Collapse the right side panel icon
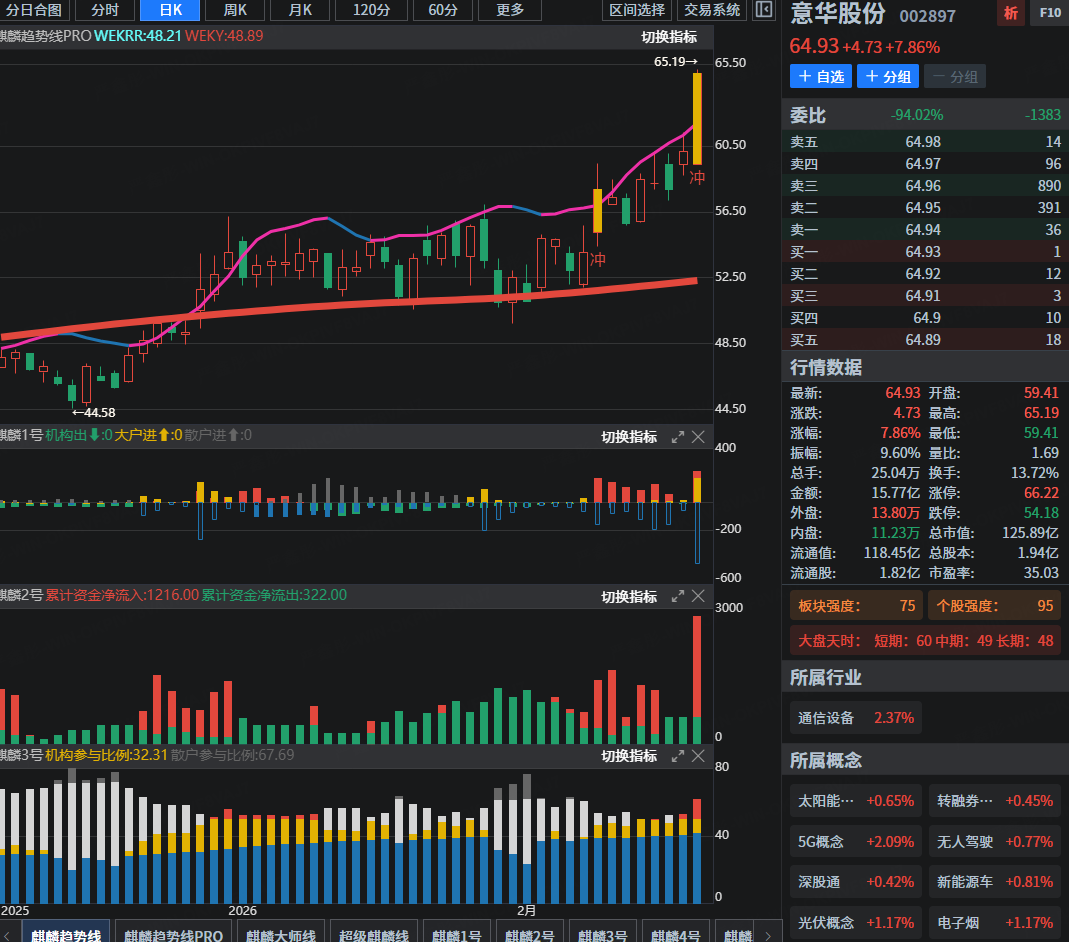Image resolution: width=1069 pixels, height=942 pixels. pos(764,10)
